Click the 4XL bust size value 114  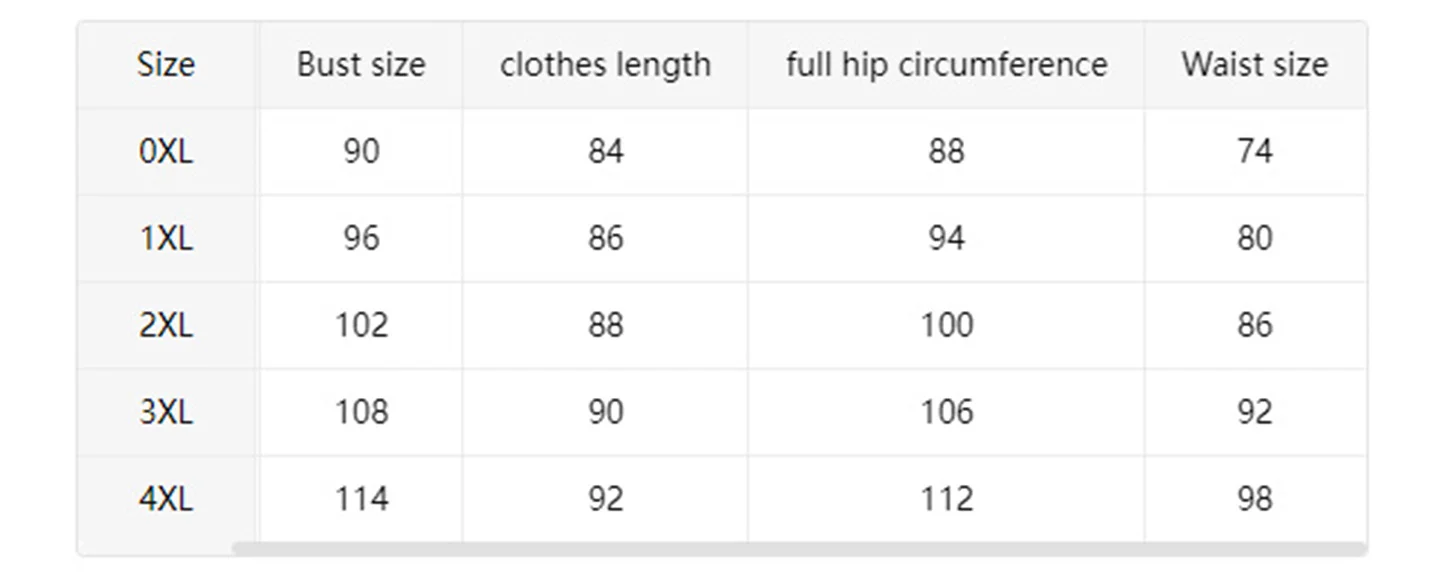[x=361, y=498]
